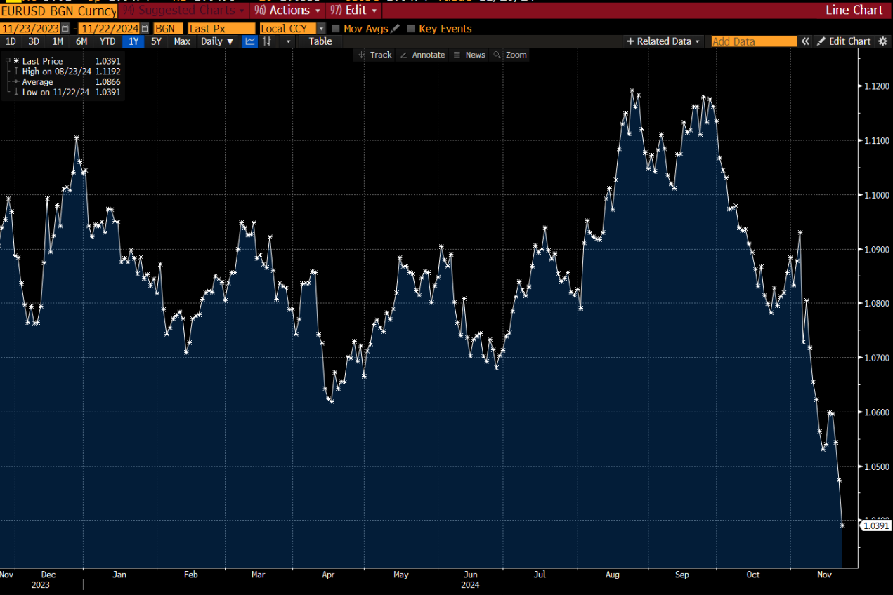893x595 pixels.
Task: Open end date calendar picker icon
Action: pyautogui.click(x=144, y=28)
